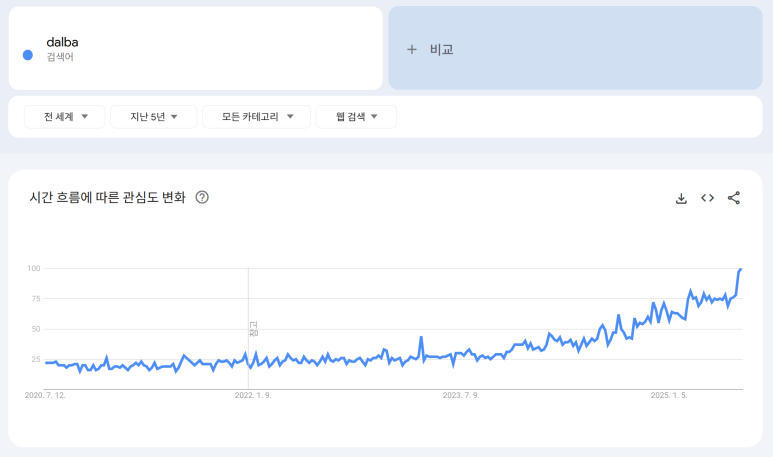Open the 전 세계 region dropdown
The image size is (773, 457).
65,117
